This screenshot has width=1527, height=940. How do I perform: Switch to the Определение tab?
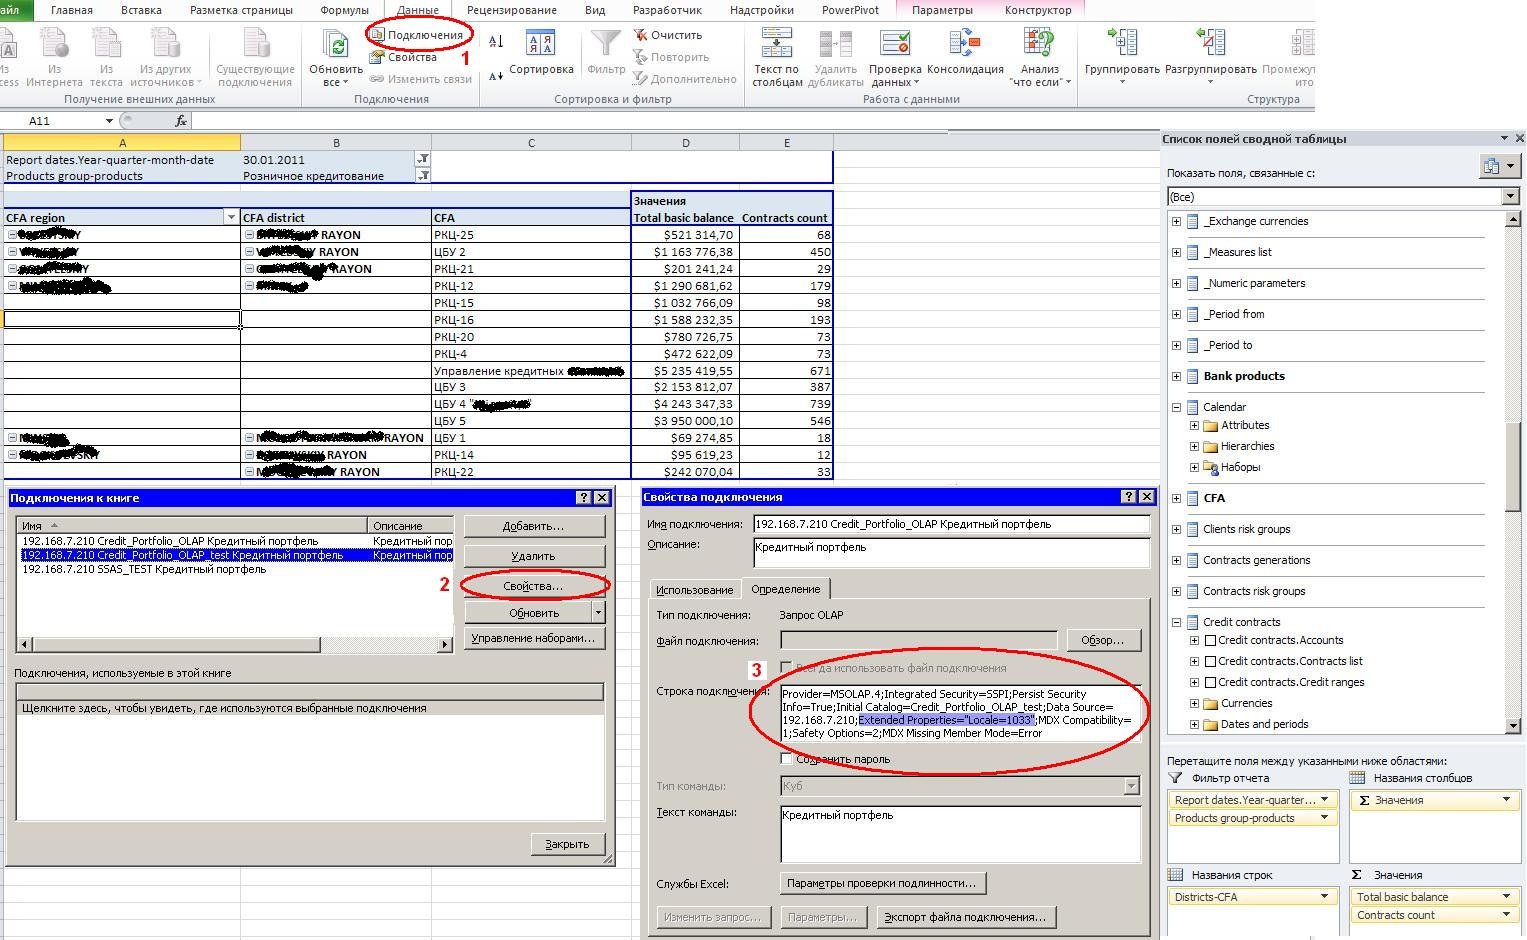click(786, 589)
